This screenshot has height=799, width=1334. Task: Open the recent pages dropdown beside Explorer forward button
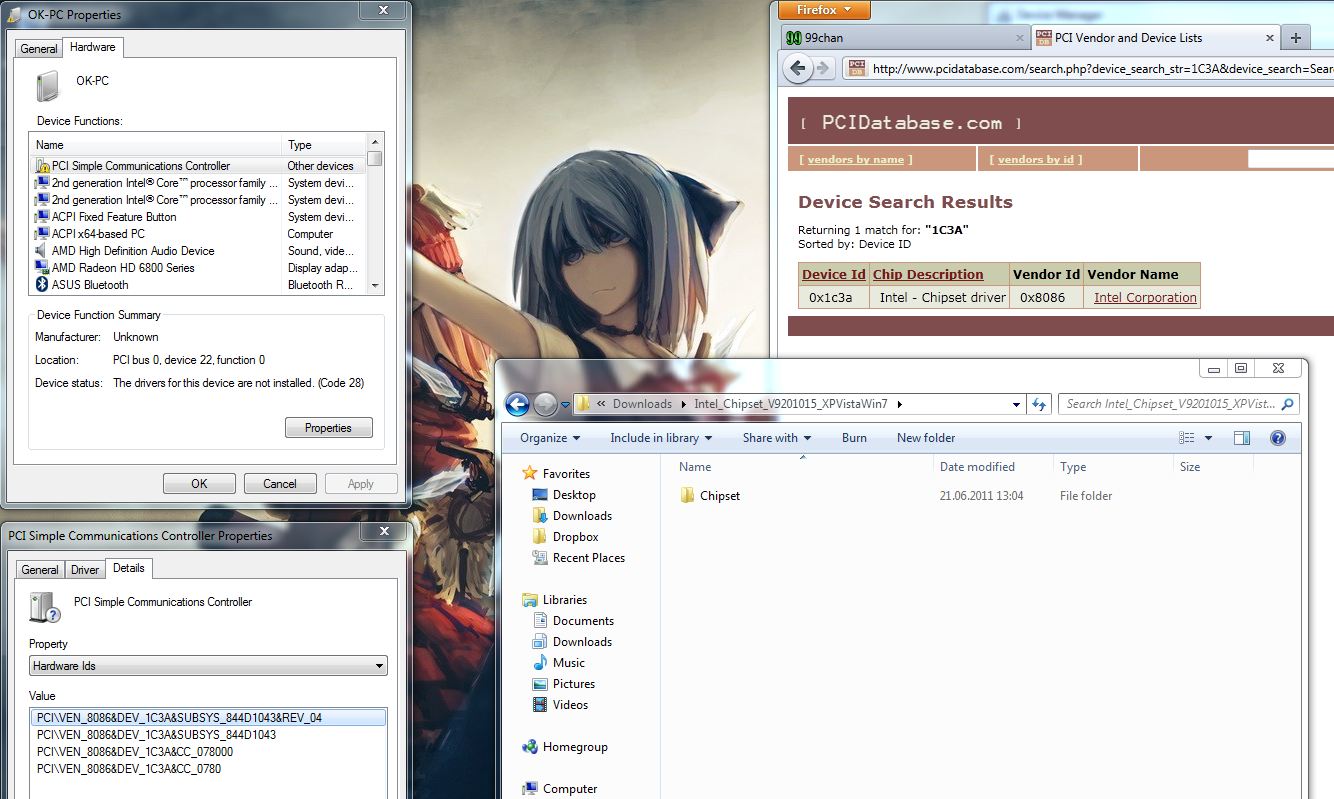click(565, 405)
